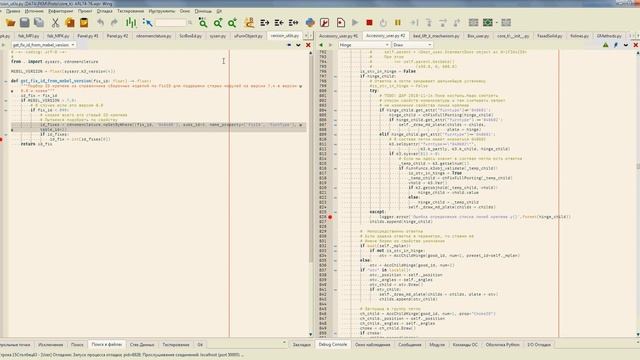Outdent lines with the left-arrow icon
The width and height of the screenshot is (640, 360).
[279, 22]
